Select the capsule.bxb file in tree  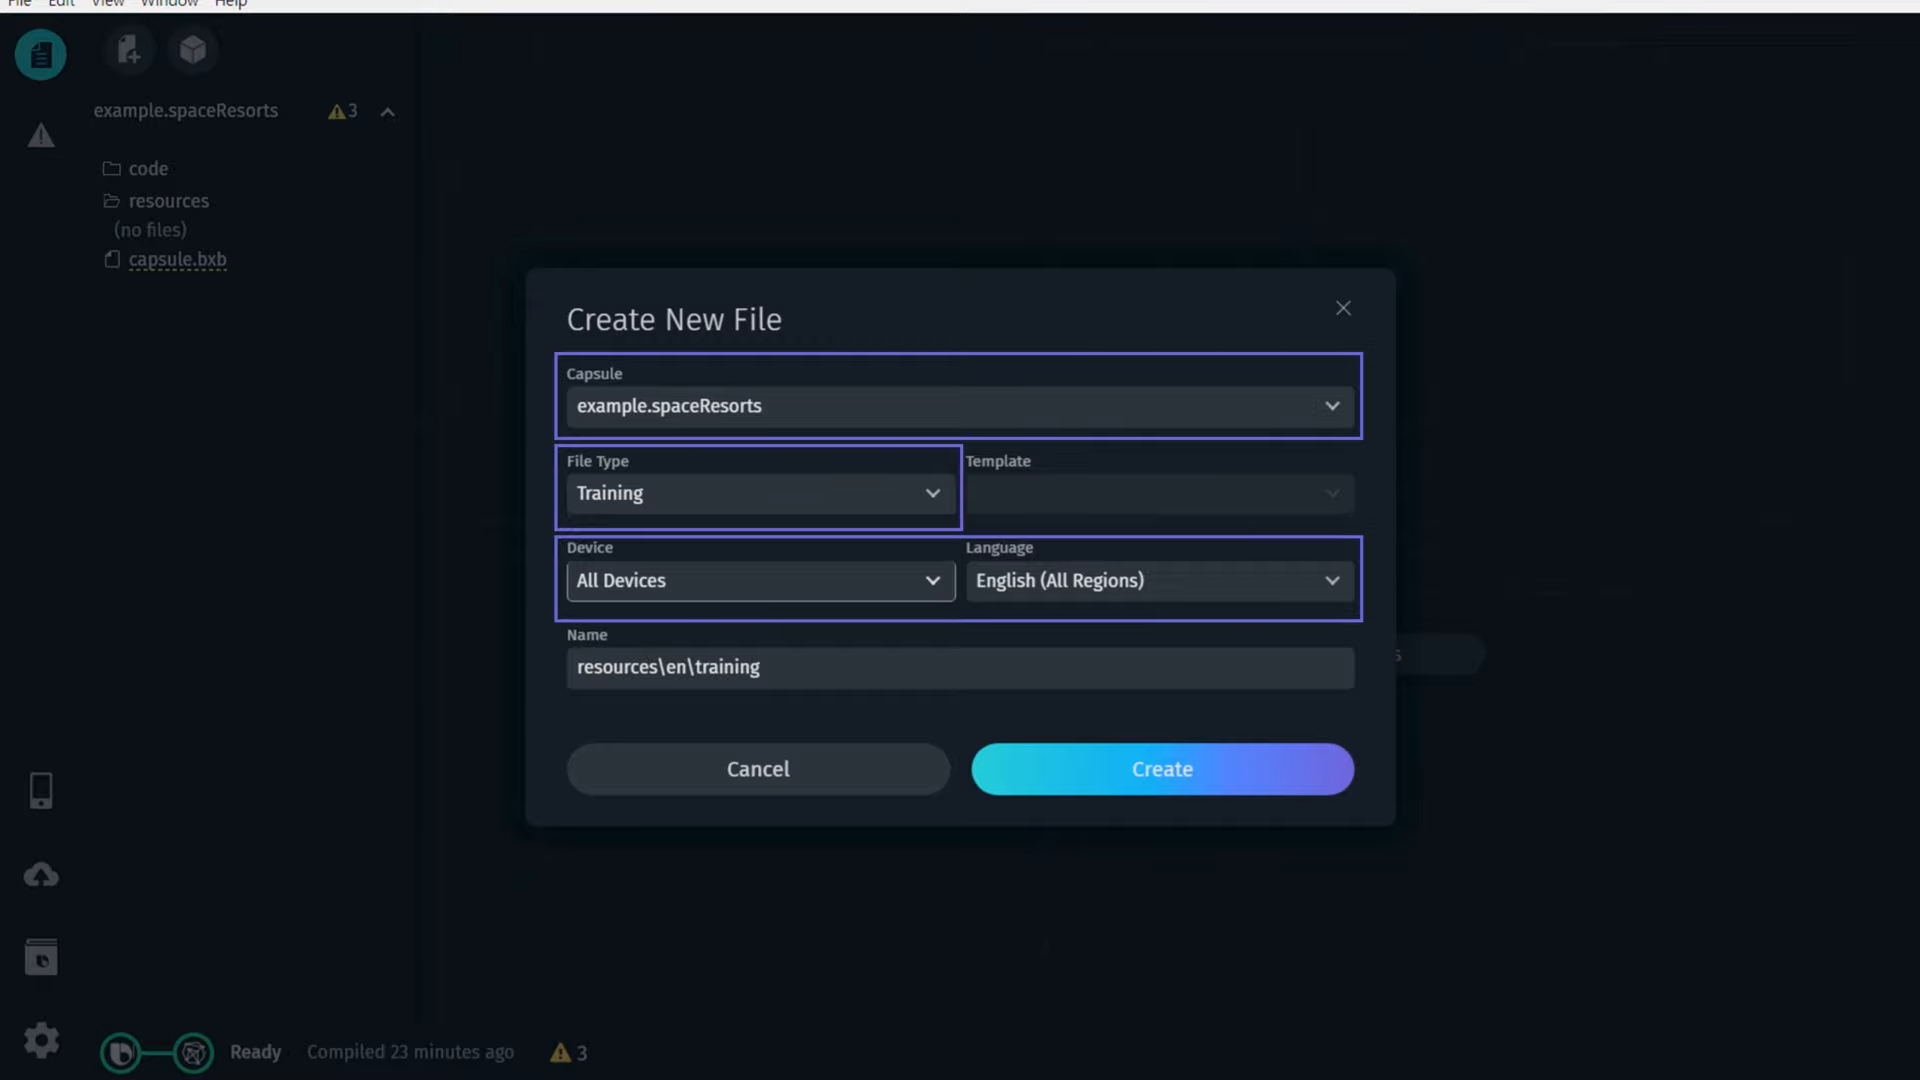click(x=177, y=259)
